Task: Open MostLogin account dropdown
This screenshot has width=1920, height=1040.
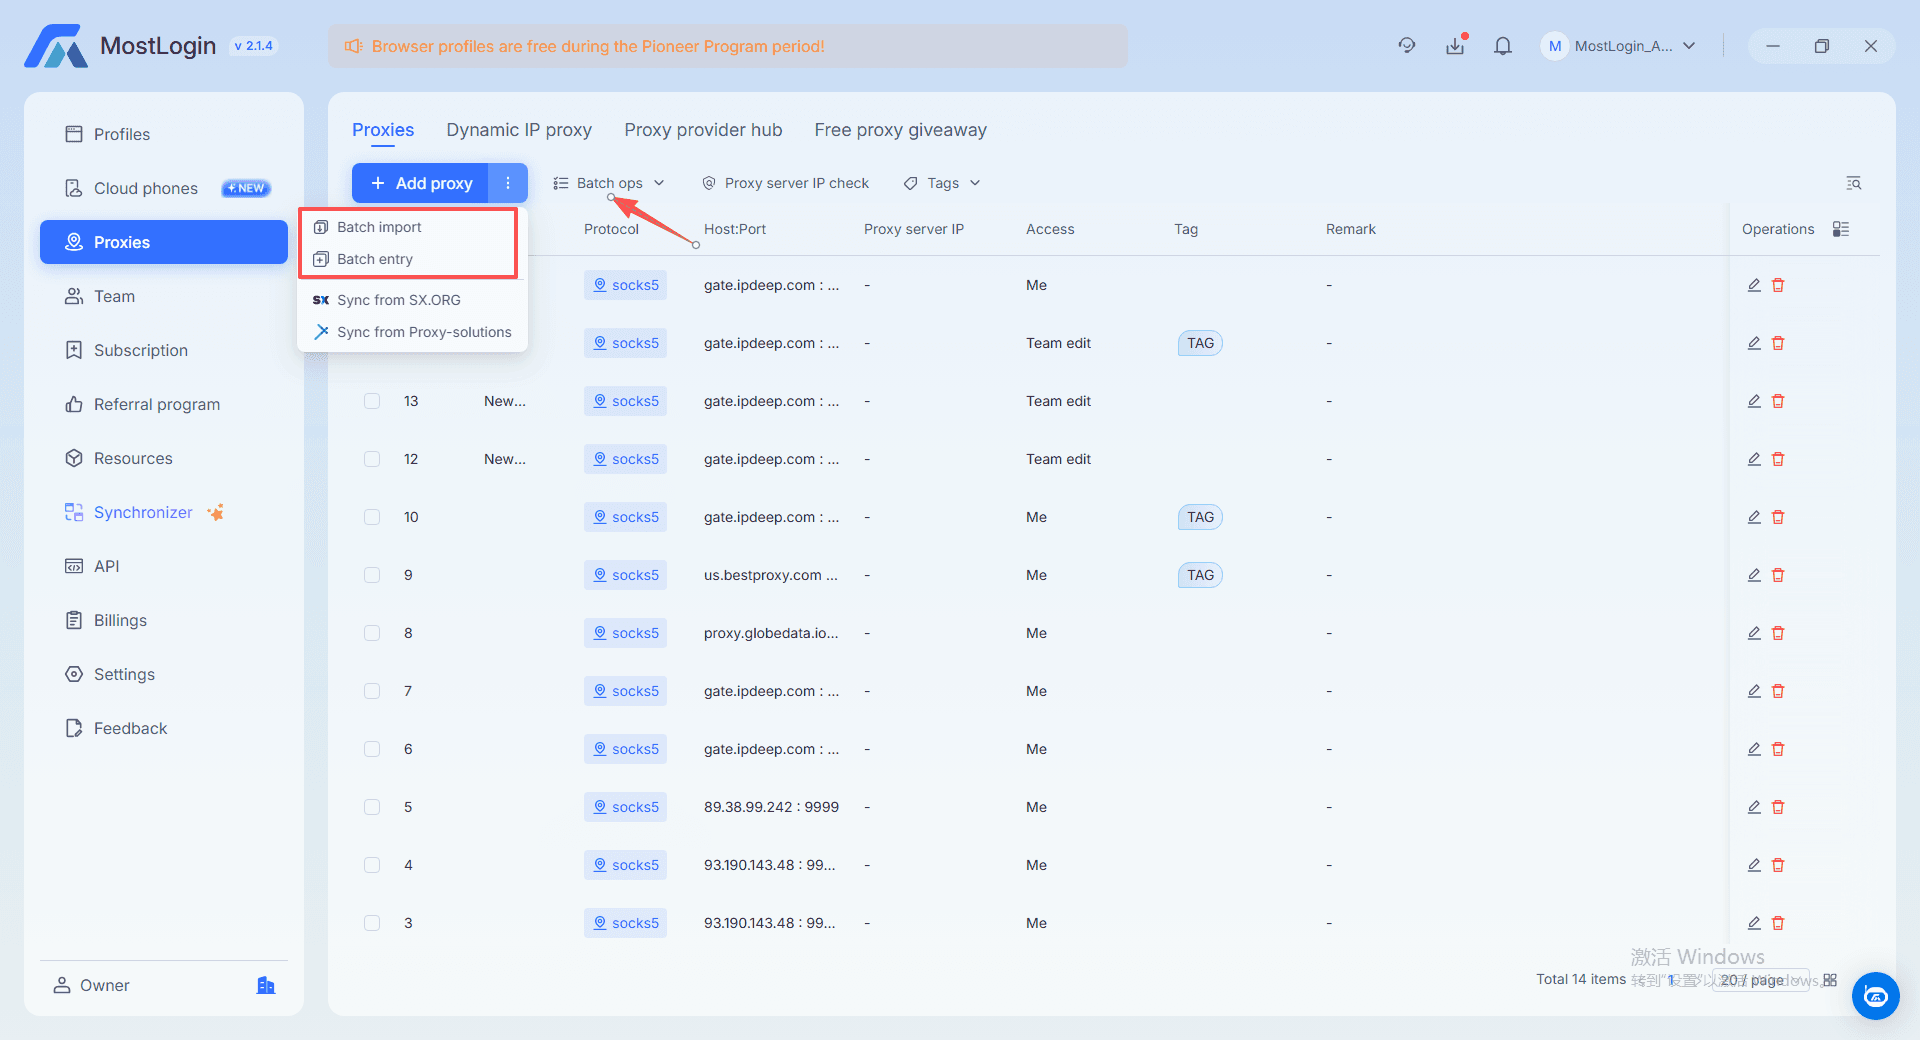Action: 1619,46
